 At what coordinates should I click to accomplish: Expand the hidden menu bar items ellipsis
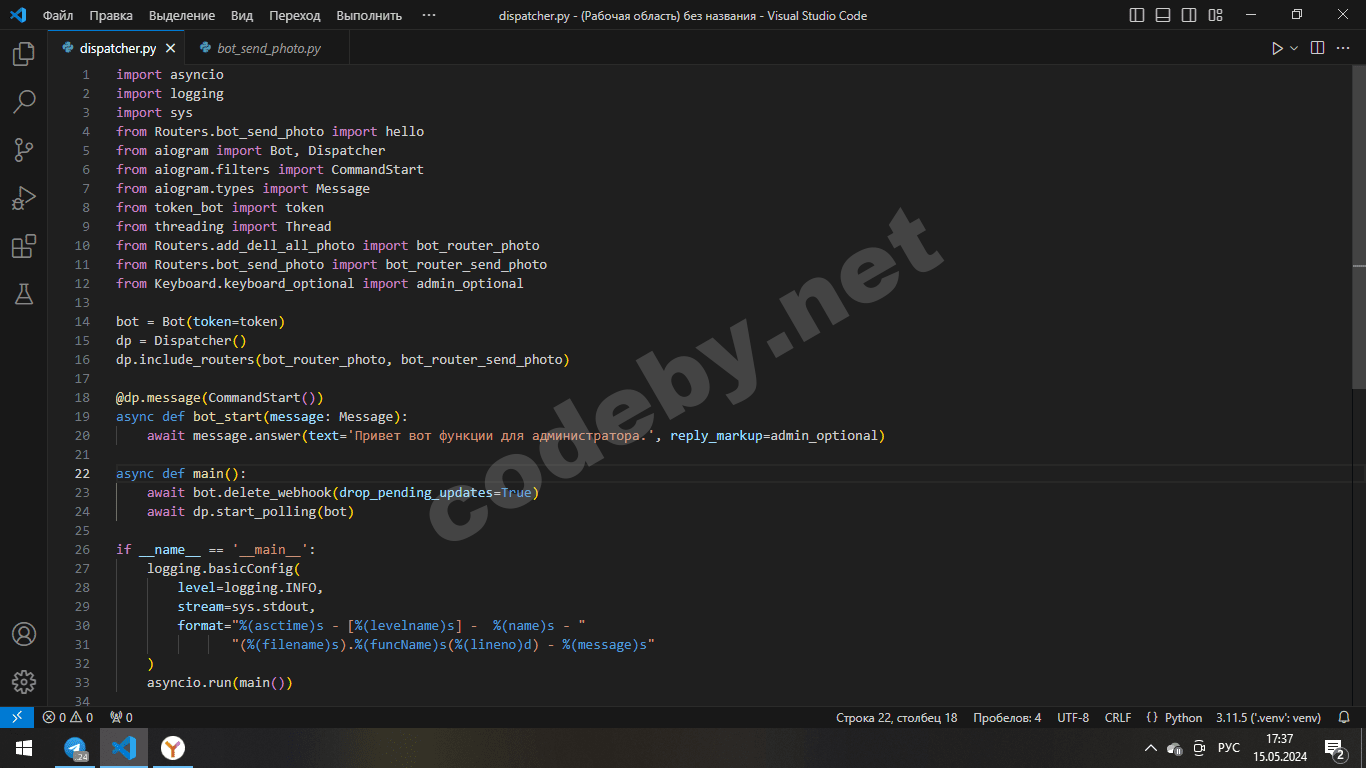point(429,15)
